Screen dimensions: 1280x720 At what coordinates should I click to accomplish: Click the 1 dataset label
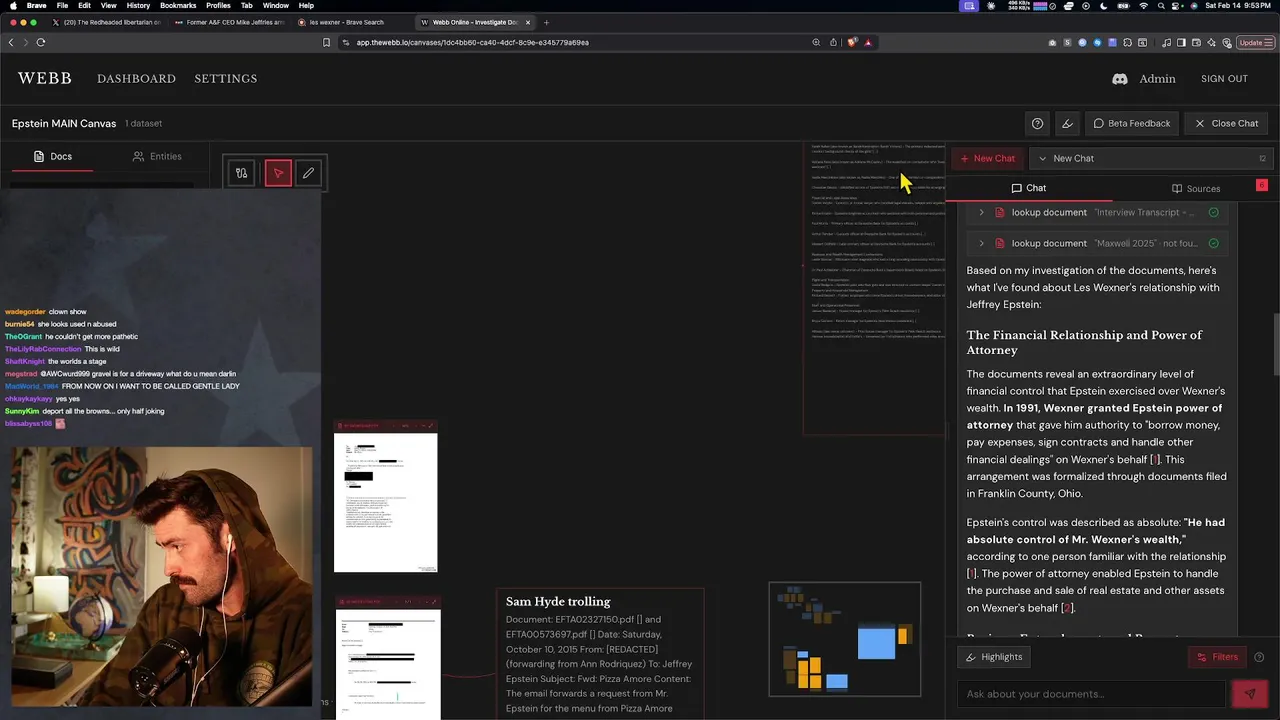[144, 123]
